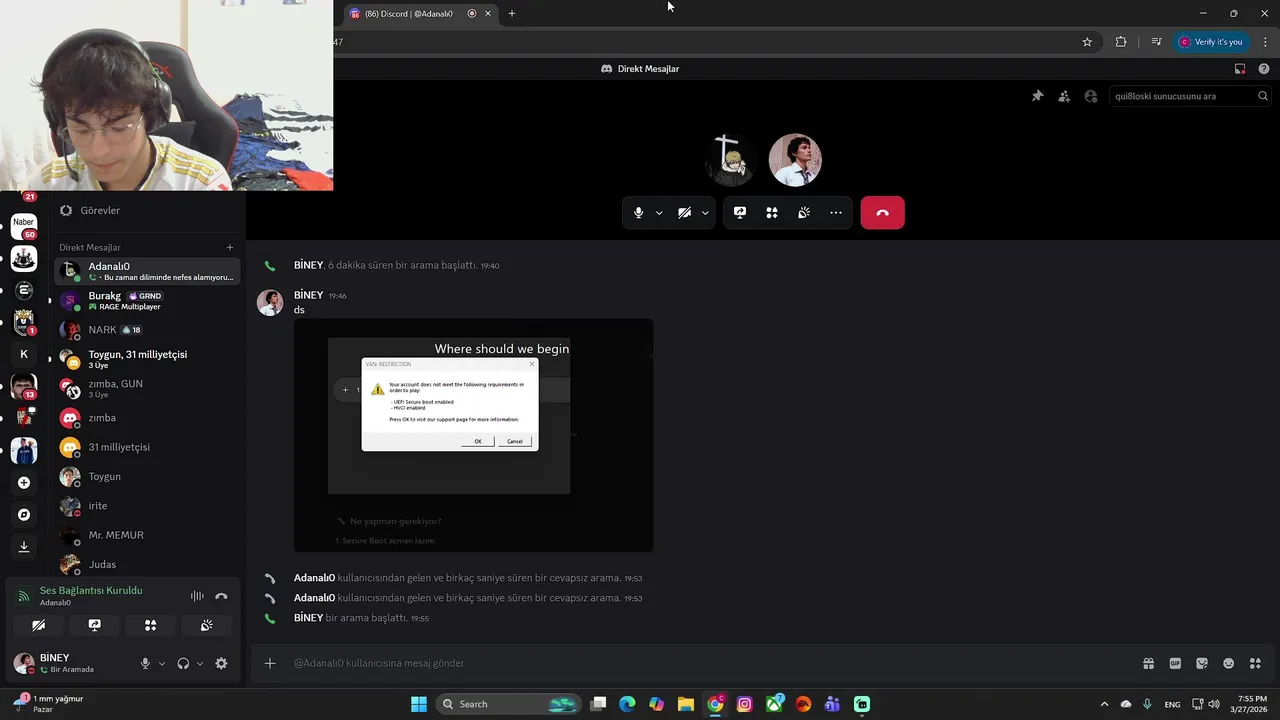Open the VAN restriction image attachment
This screenshot has width=1280, height=720.
[473, 435]
